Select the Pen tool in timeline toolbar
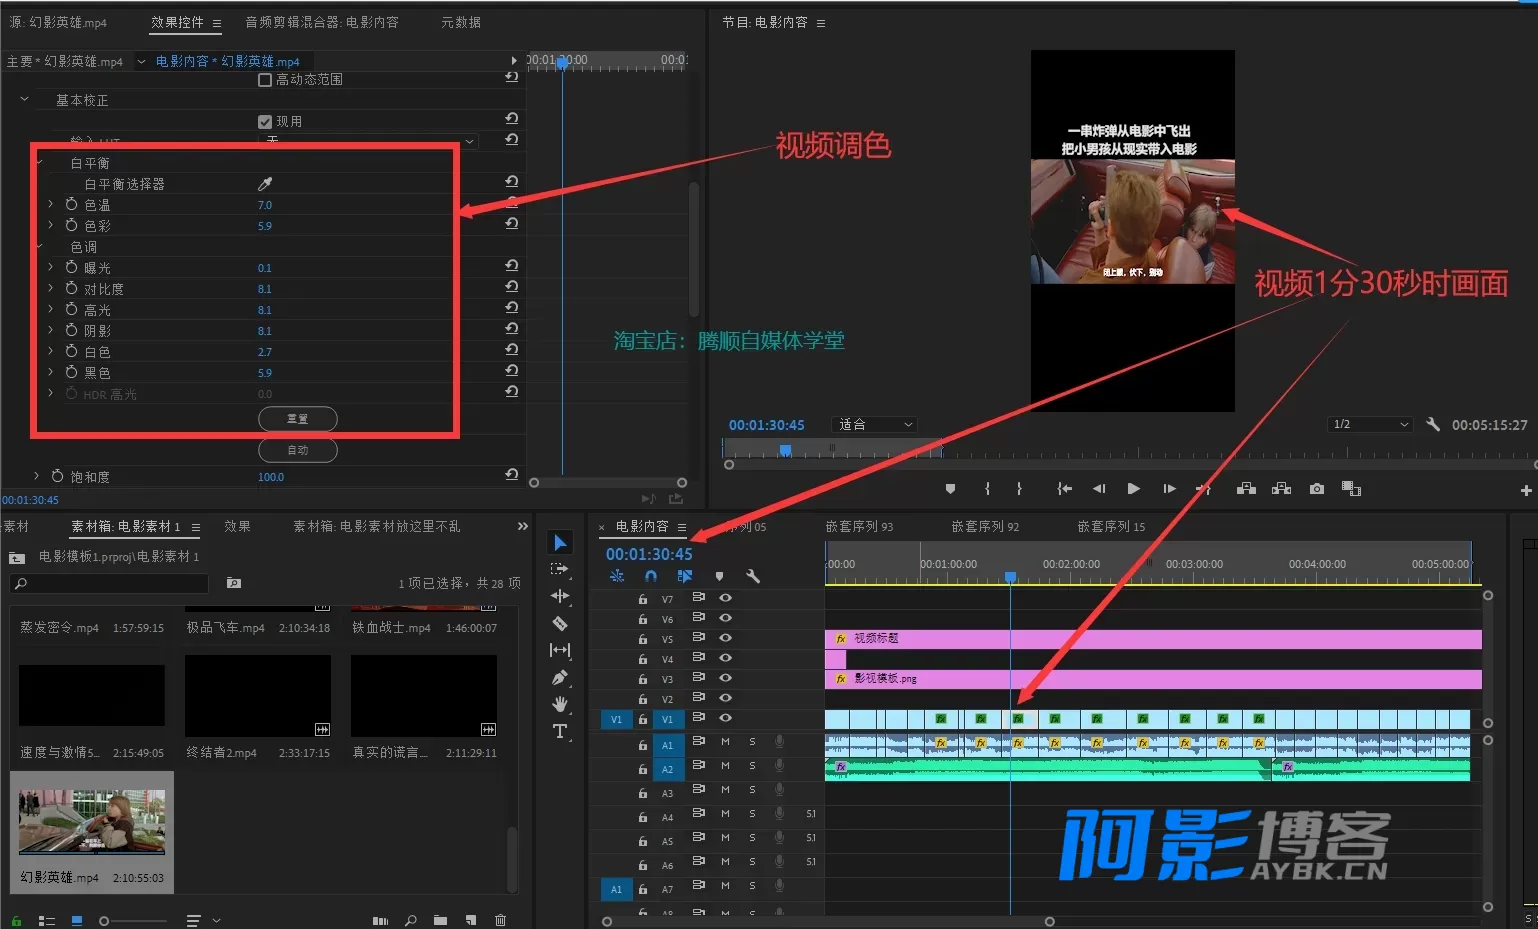 pos(560,677)
